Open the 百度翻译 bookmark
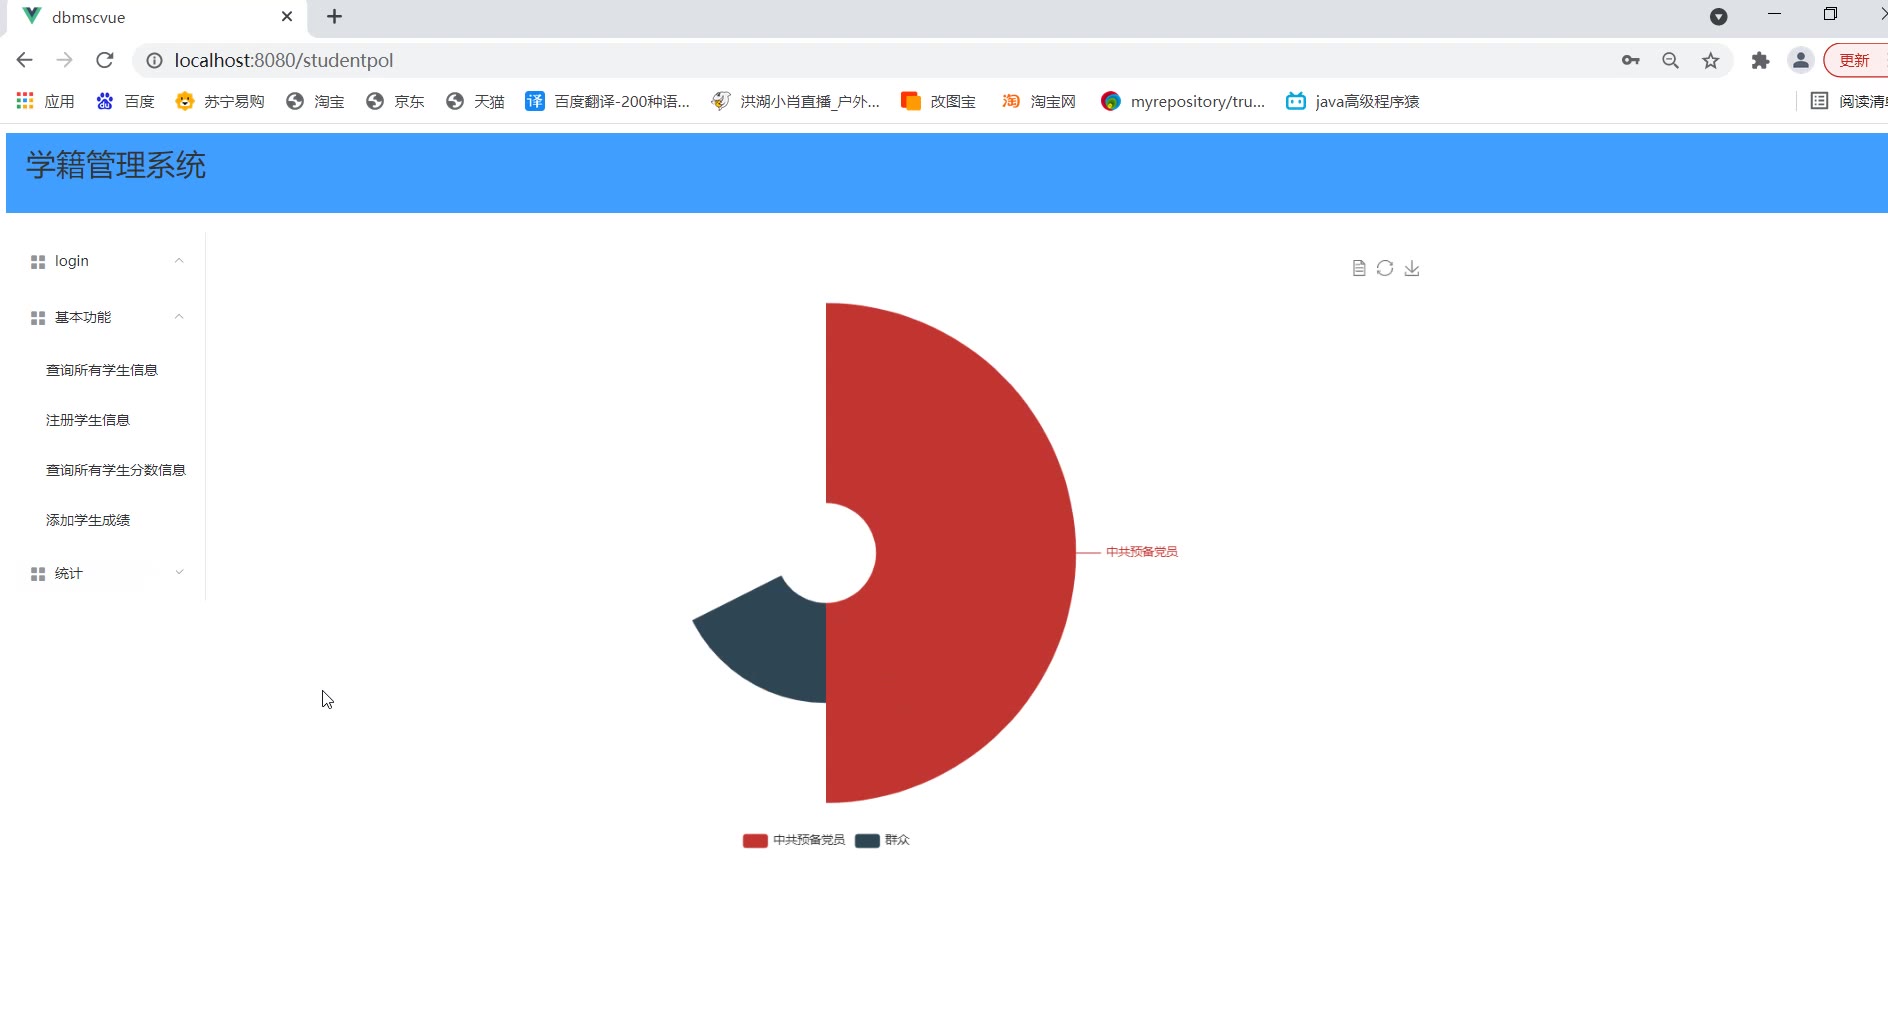 point(608,101)
